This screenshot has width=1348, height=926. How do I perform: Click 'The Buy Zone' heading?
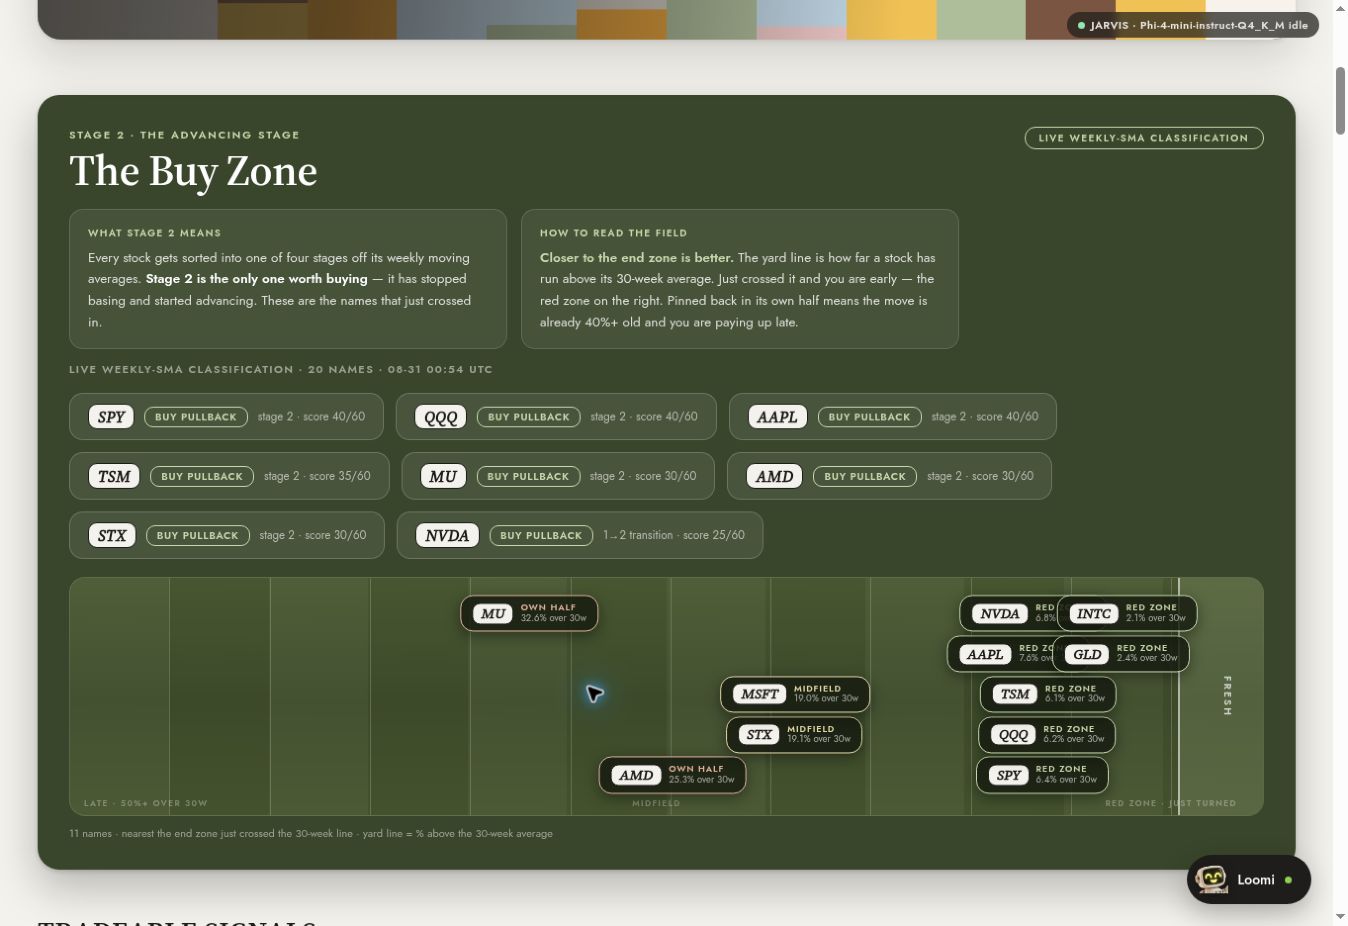coord(193,171)
